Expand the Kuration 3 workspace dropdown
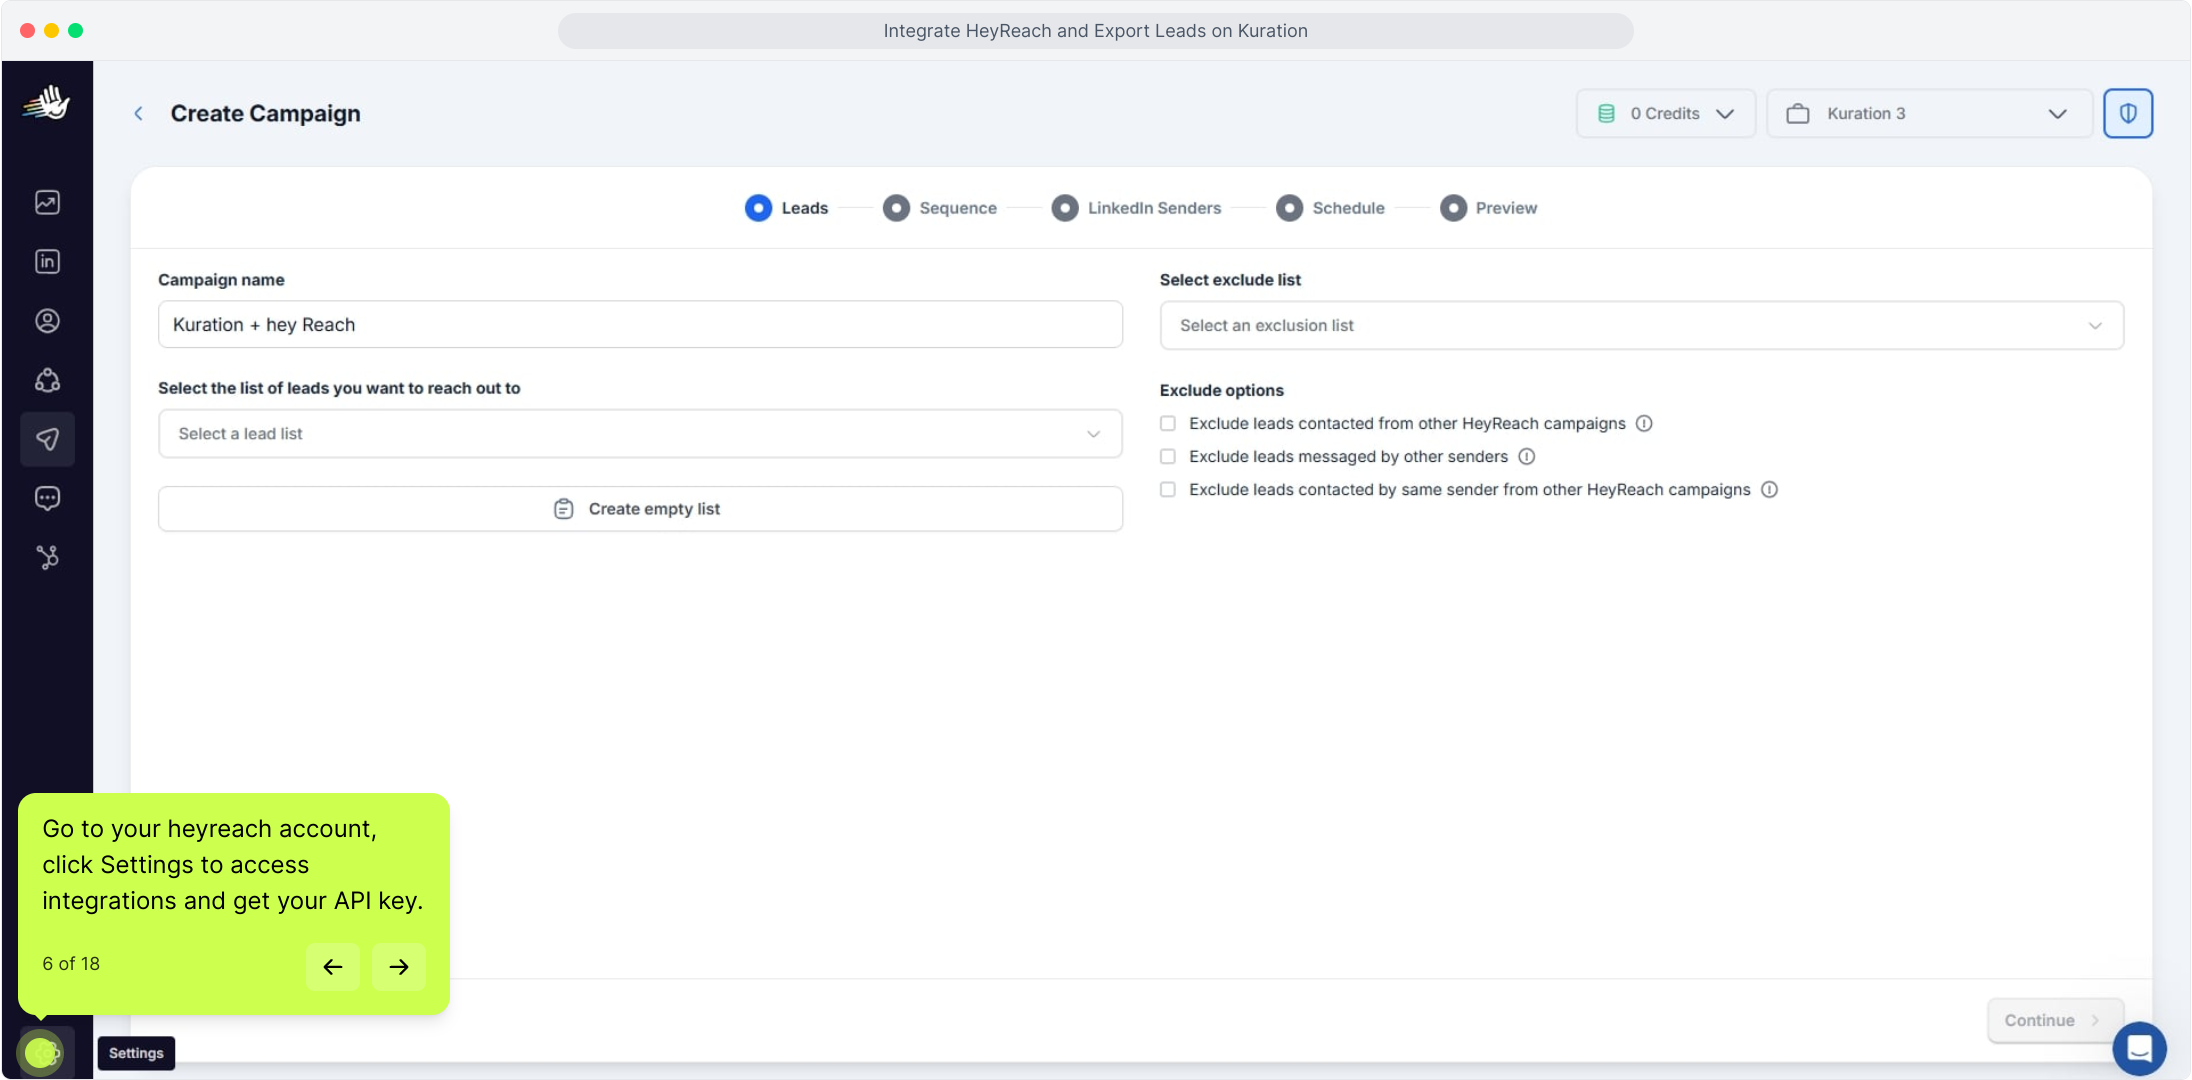 click(1929, 114)
